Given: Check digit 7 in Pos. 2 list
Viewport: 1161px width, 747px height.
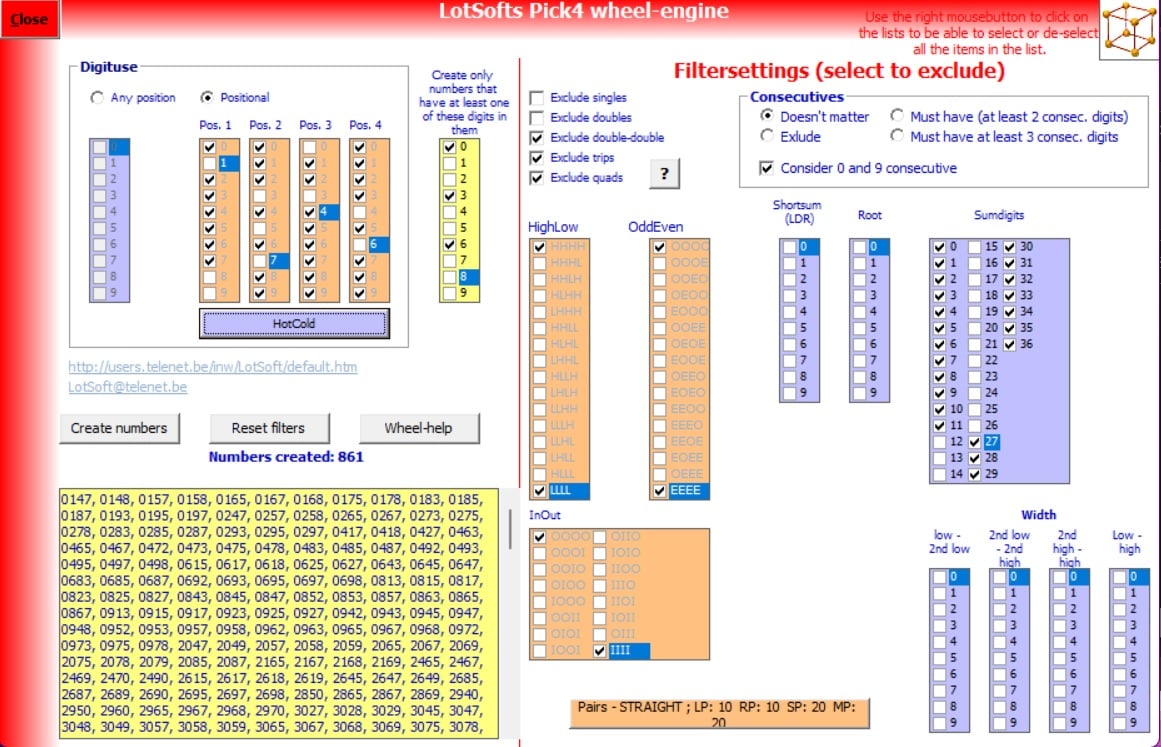Looking at the screenshot, I should click(x=259, y=261).
